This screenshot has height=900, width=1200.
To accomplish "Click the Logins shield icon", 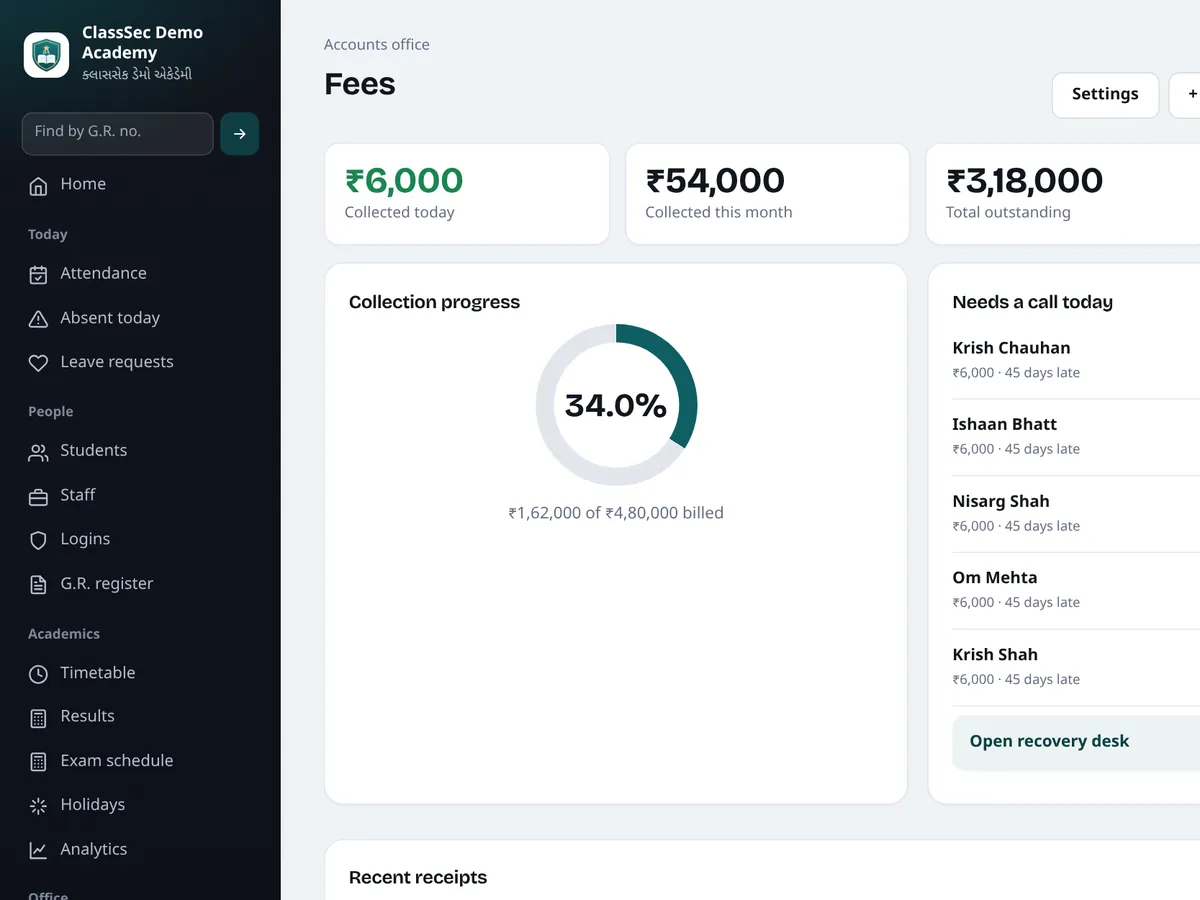I will click(x=38, y=540).
